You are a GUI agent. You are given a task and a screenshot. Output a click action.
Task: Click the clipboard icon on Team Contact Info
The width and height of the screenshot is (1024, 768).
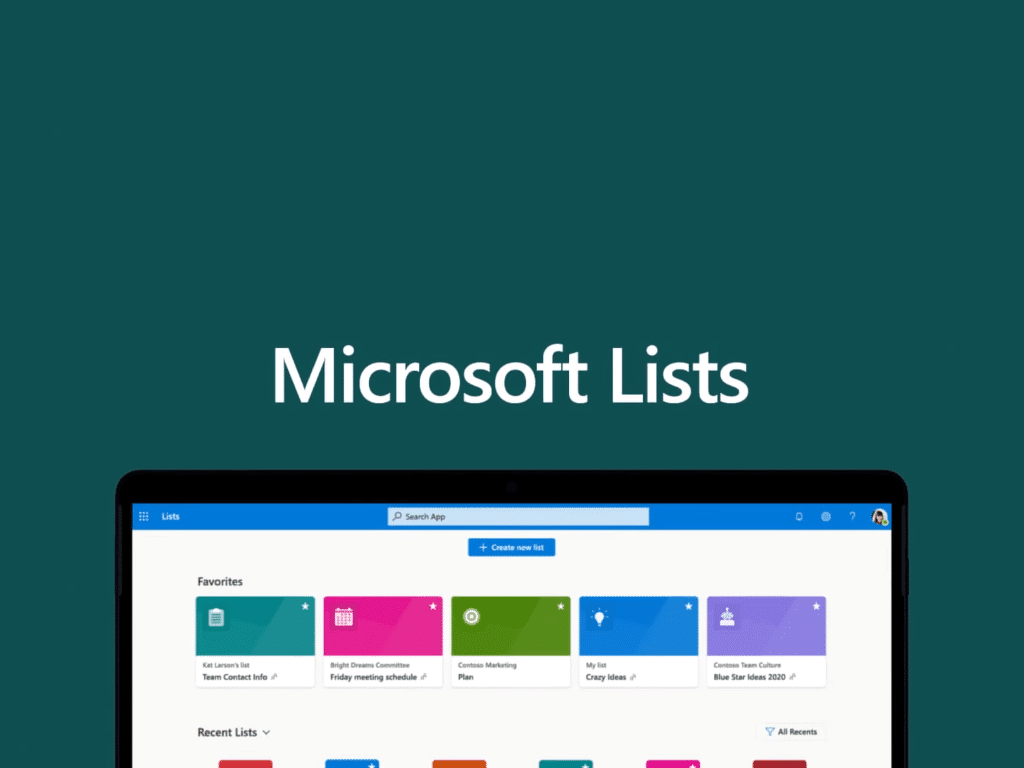[x=216, y=617]
